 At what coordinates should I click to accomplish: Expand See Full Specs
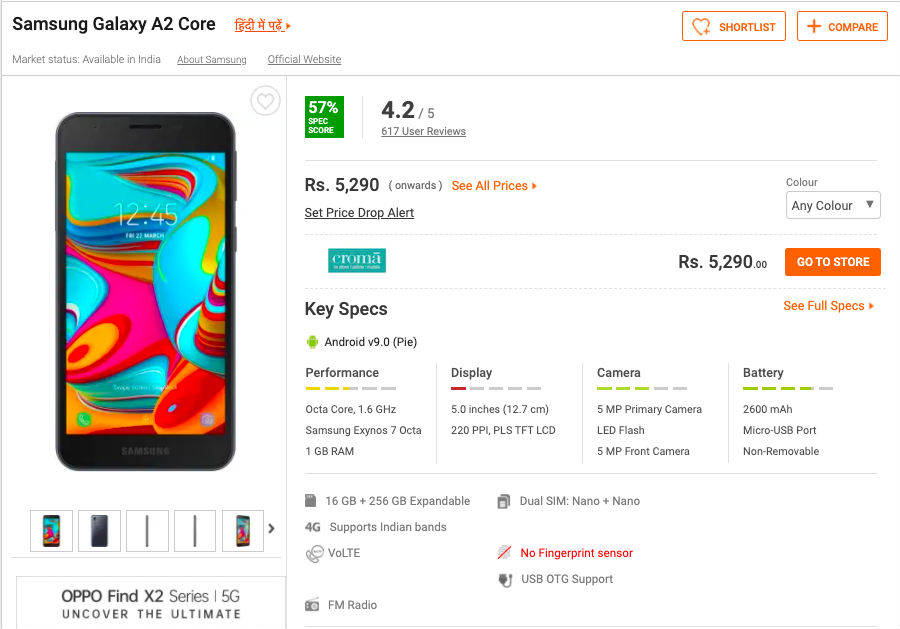click(828, 306)
